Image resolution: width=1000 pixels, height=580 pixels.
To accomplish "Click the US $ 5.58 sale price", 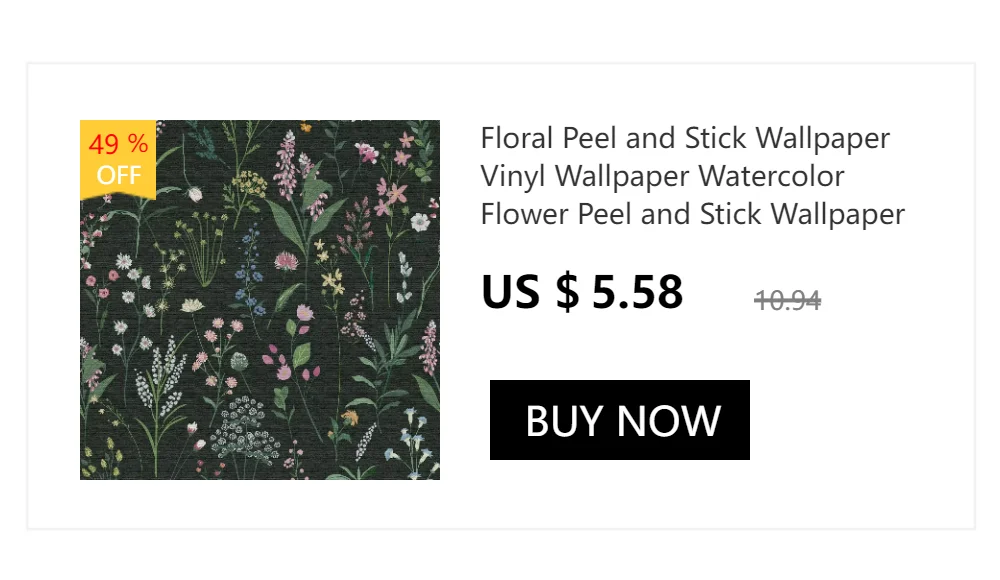I will [582, 292].
